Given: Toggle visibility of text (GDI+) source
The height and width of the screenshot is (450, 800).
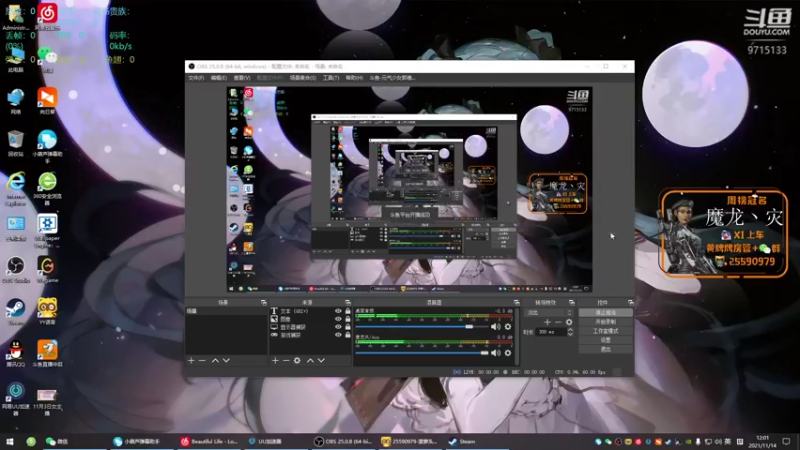Looking at the screenshot, I should 338,311.
